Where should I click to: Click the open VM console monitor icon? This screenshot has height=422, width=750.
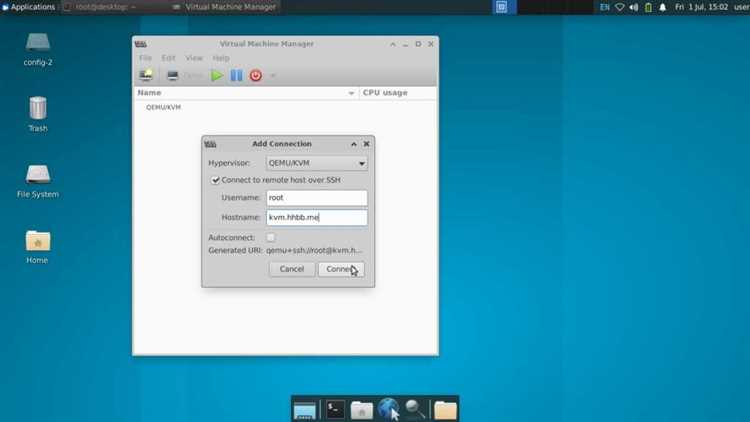(x=173, y=76)
